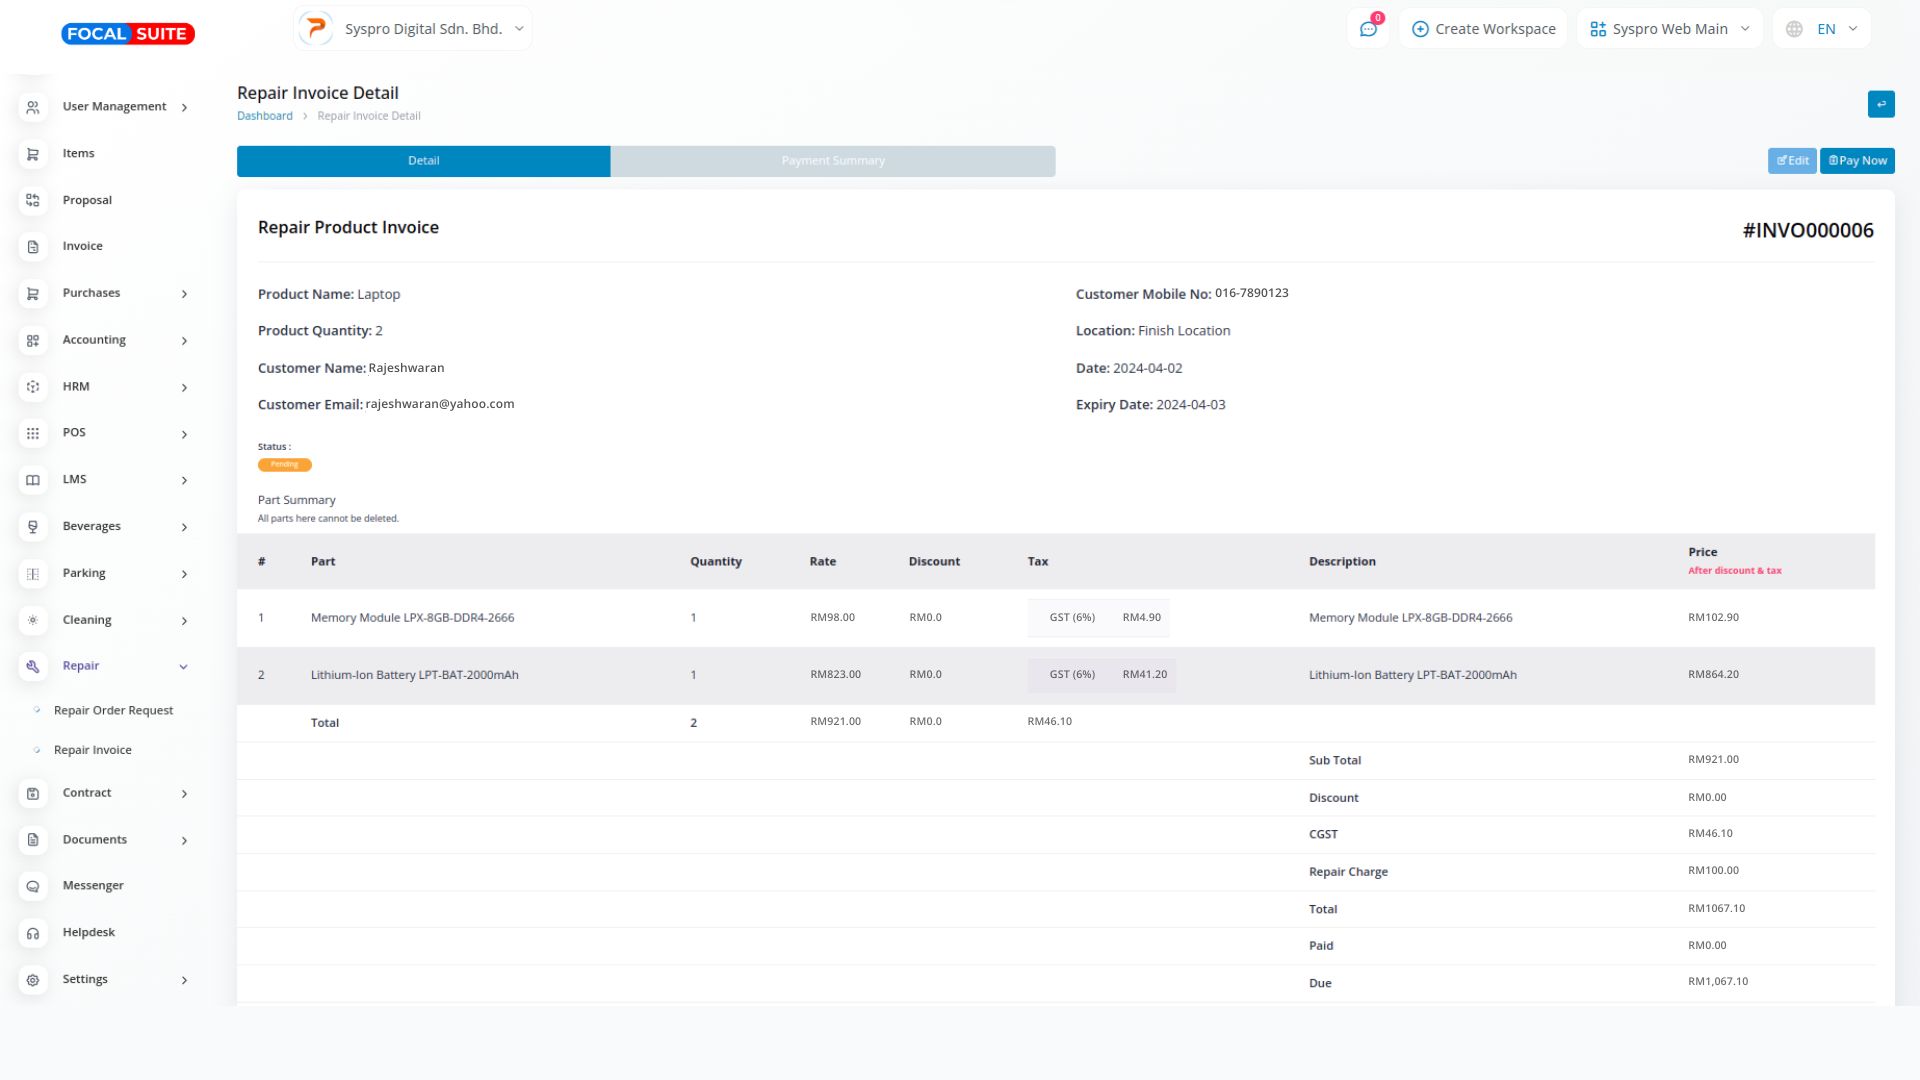Open Messenger via its sidebar icon

pos(33,886)
